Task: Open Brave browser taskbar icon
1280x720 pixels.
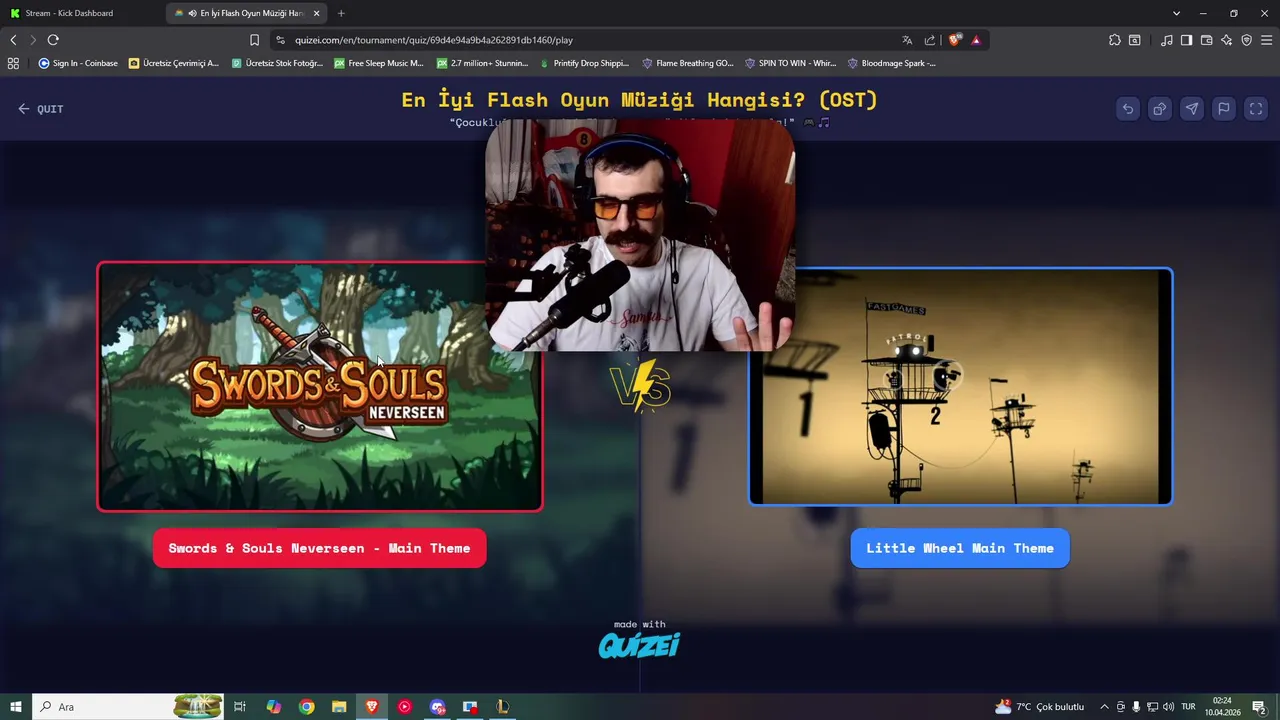Action: (x=372, y=707)
